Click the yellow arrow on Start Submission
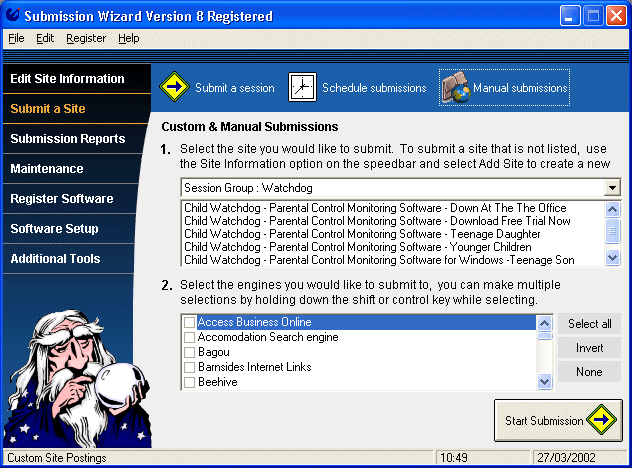The width and height of the screenshot is (632, 468). click(x=601, y=420)
